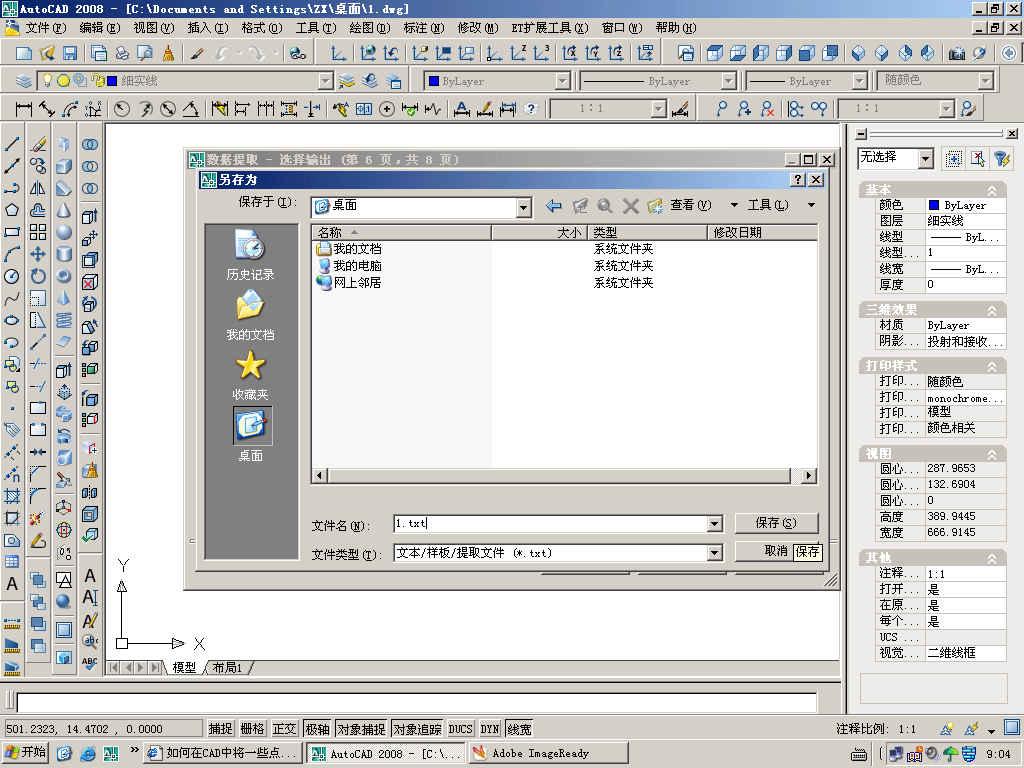Open Internet Explorer quick launch icon
The height and width of the screenshot is (768, 1024).
click(x=88, y=753)
